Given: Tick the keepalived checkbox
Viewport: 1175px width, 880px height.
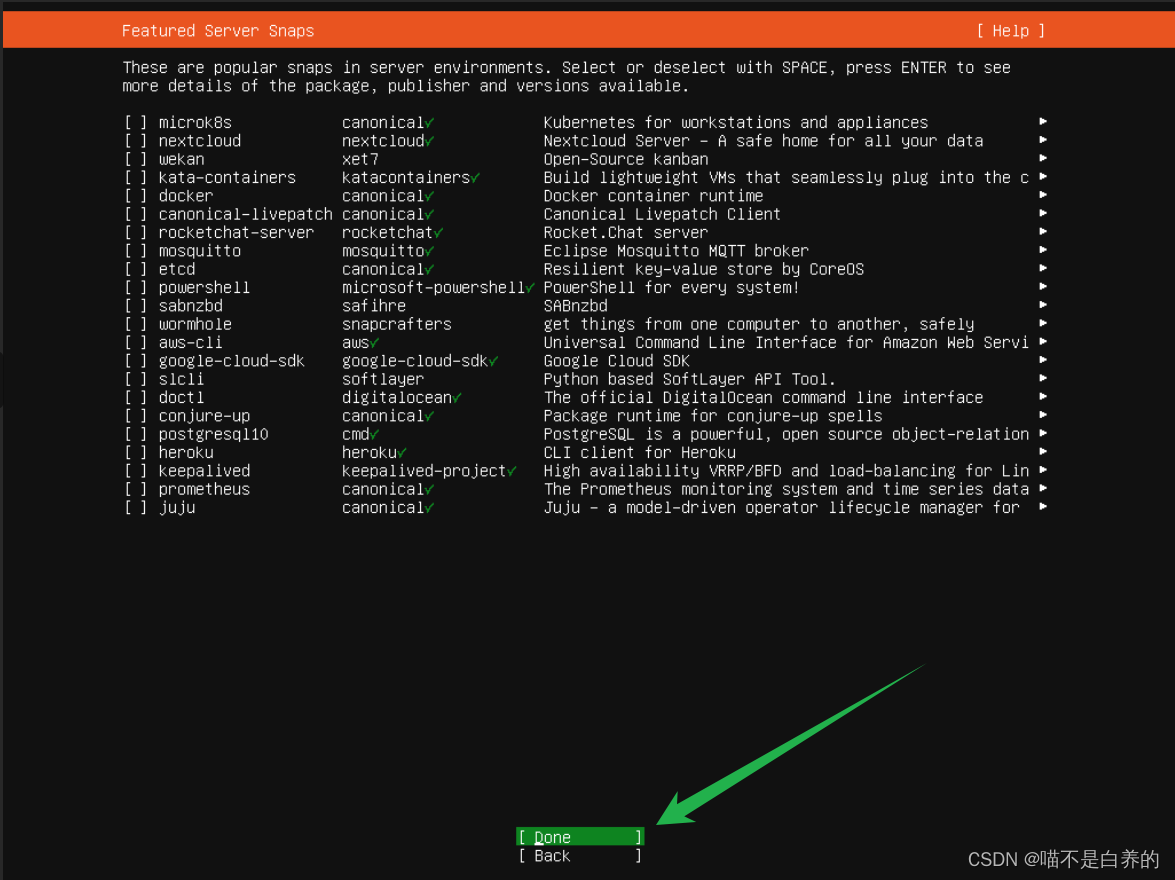Looking at the screenshot, I should pos(136,471).
